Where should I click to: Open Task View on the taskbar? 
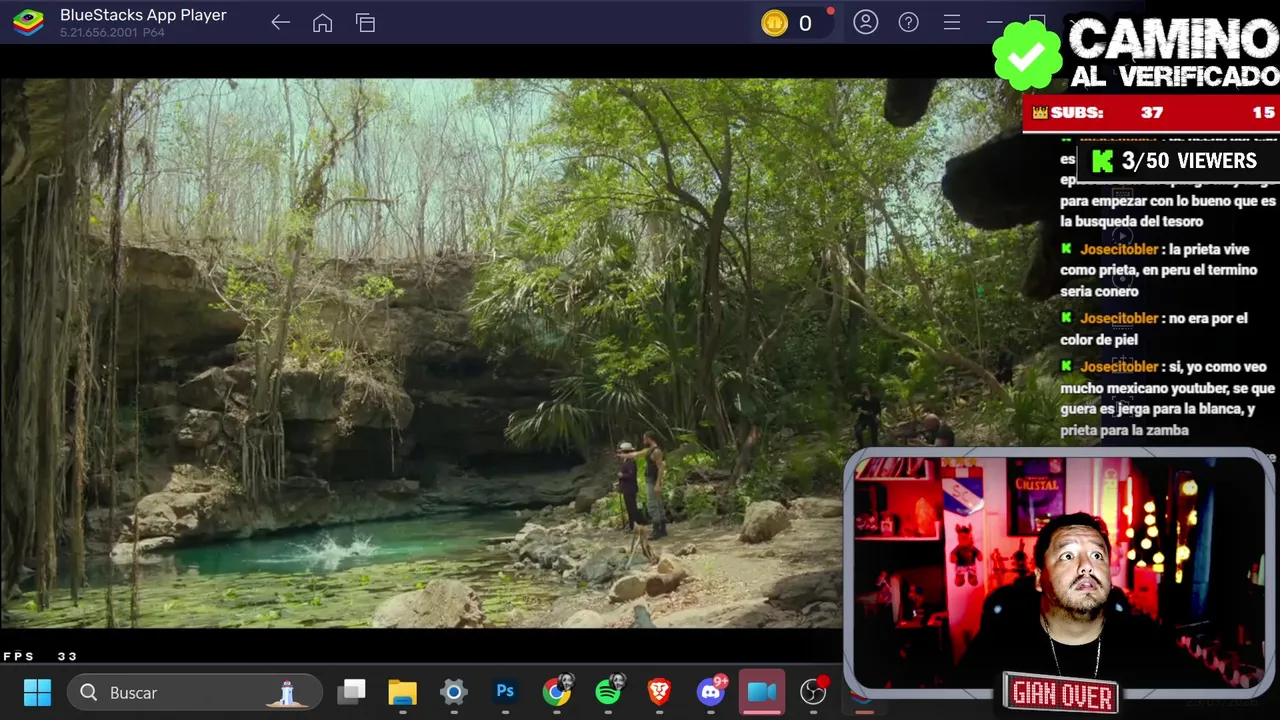coord(351,692)
